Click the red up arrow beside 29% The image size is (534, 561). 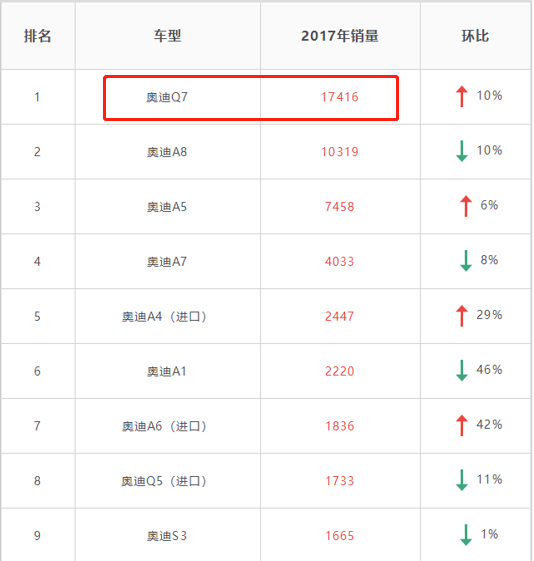pos(462,316)
